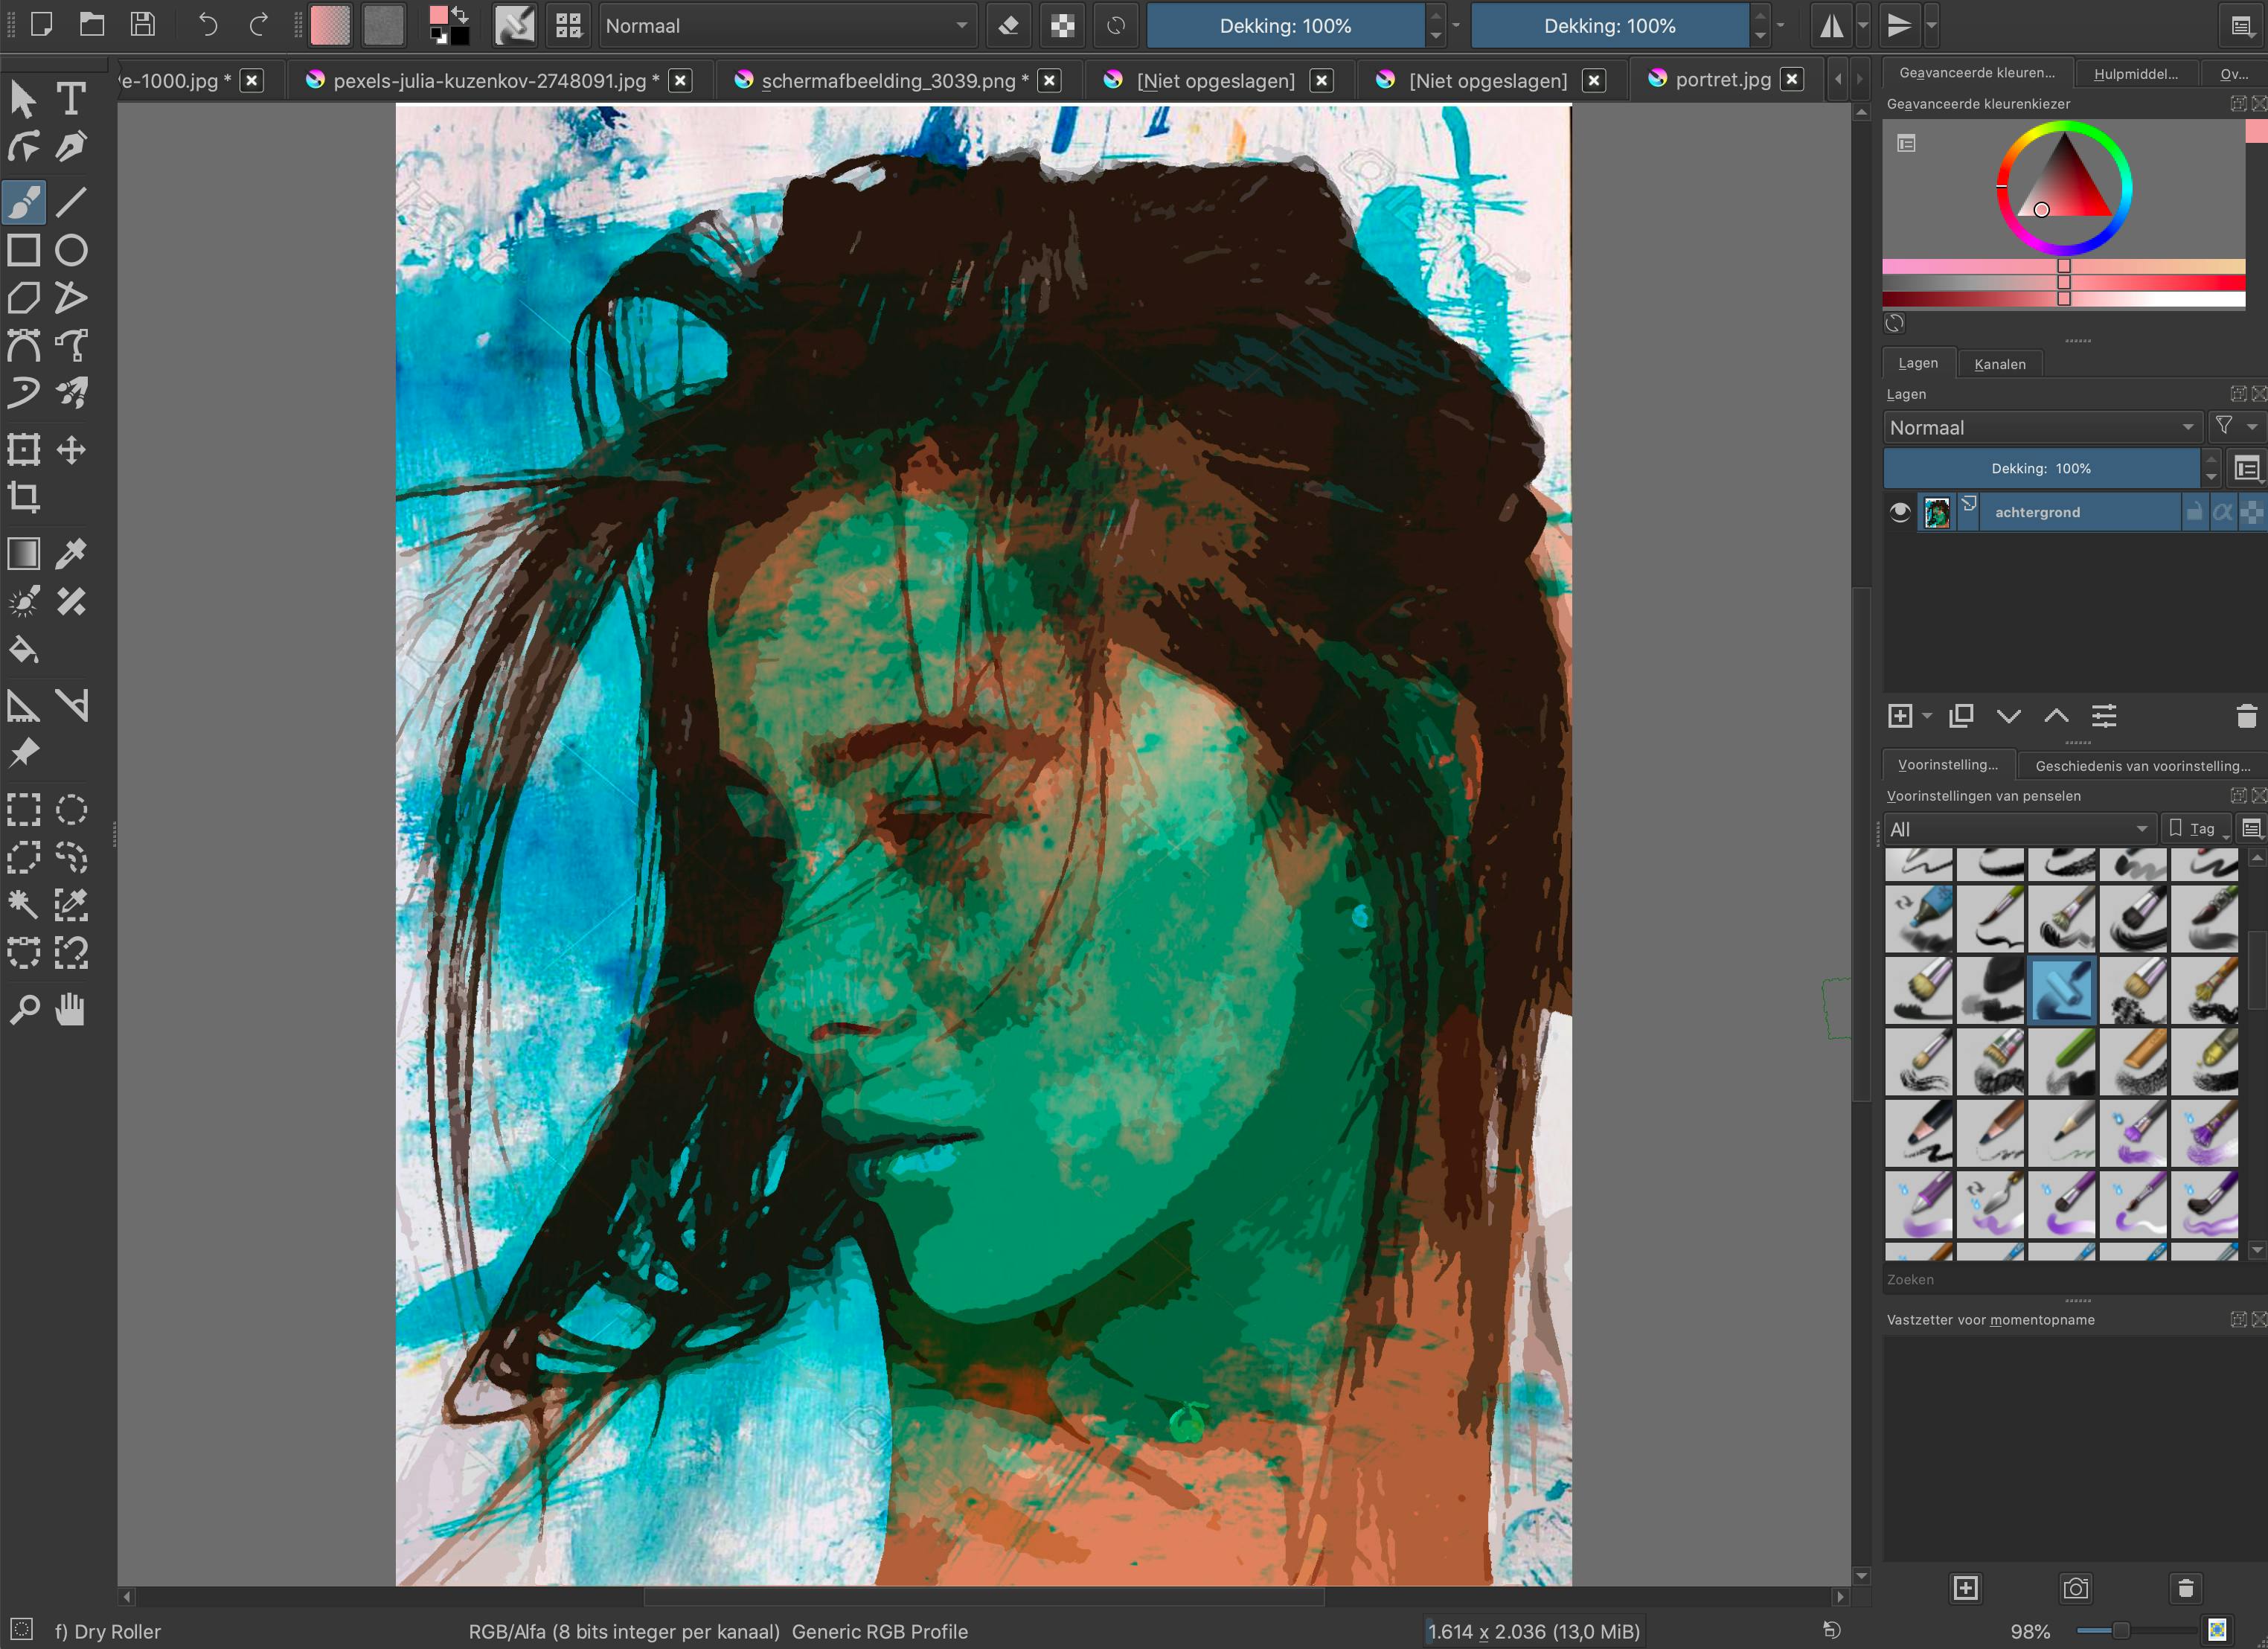Image resolution: width=2268 pixels, height=1649 pixels.
Task: Select the Crop tool
Action: click(24, 497)
